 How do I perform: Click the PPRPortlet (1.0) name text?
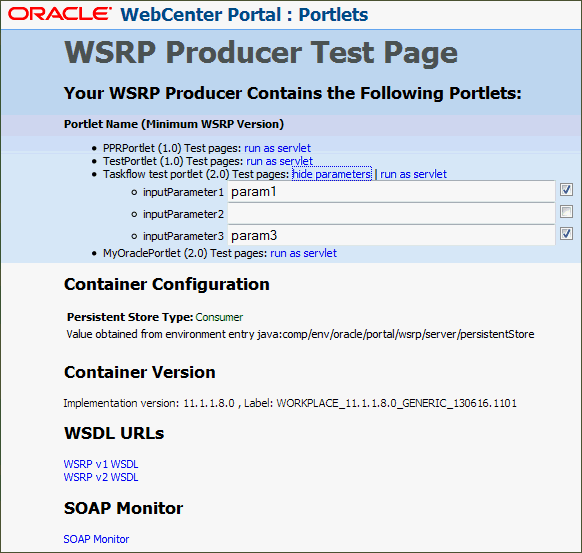coord(142,148)
